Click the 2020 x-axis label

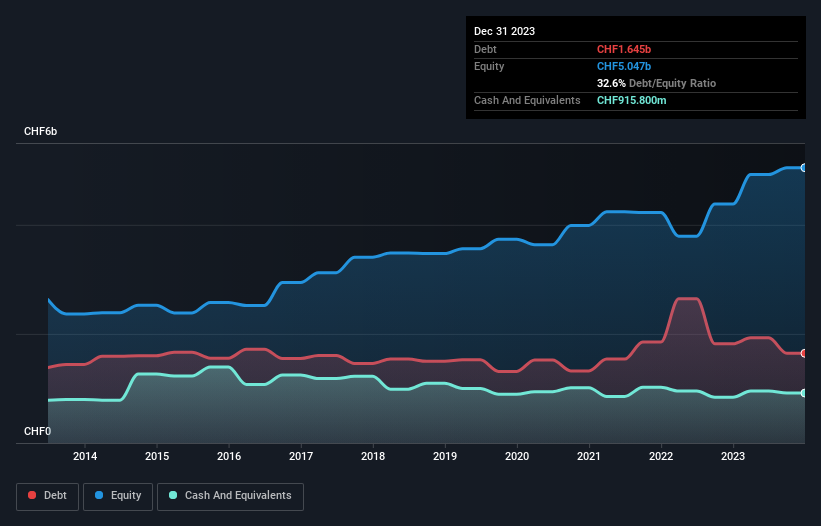pyautogui.click(x=517, y=456)
